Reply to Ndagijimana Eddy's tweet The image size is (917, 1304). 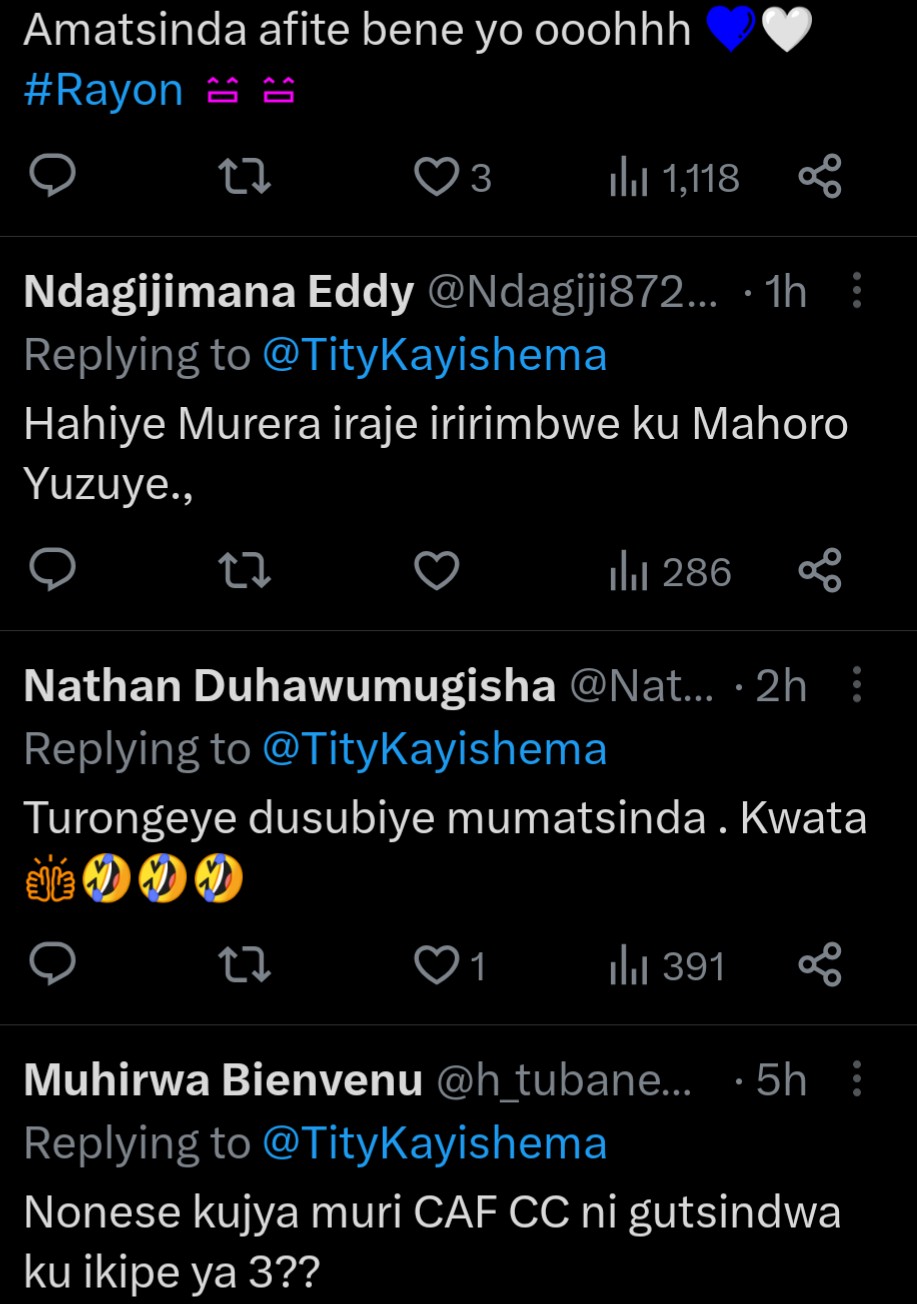pos(51,572)
